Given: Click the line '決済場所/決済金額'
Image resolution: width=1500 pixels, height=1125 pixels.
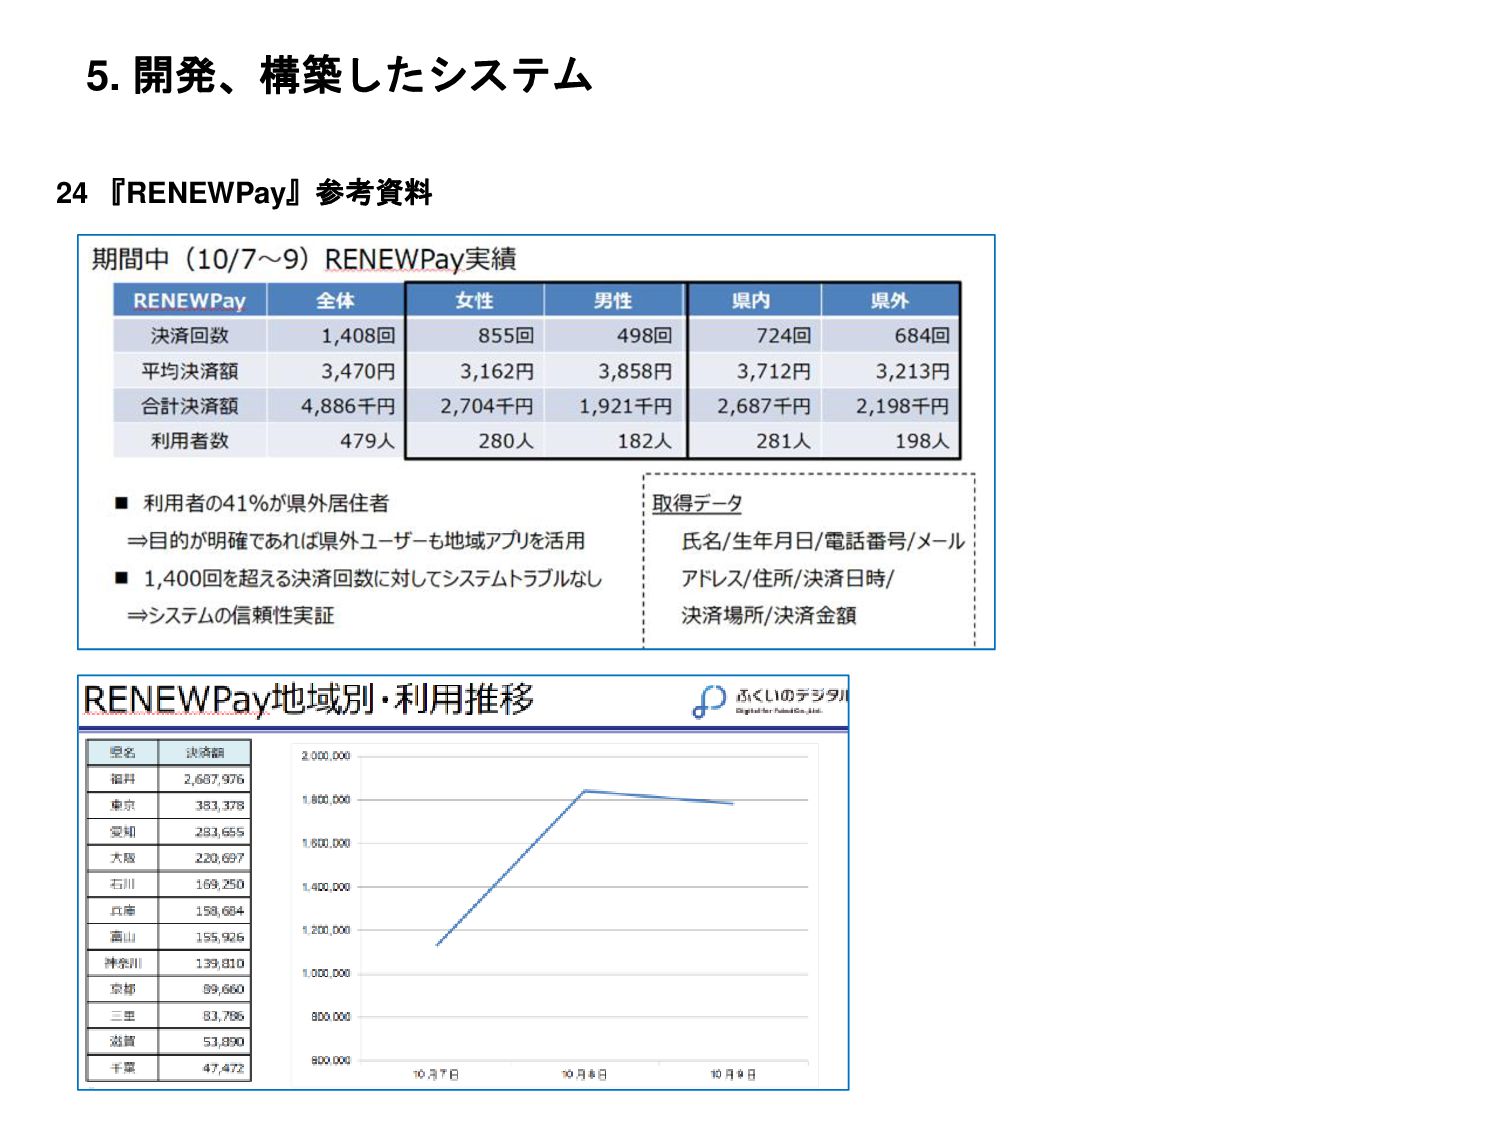Looking at the screenshot, I should click(769, 615).
